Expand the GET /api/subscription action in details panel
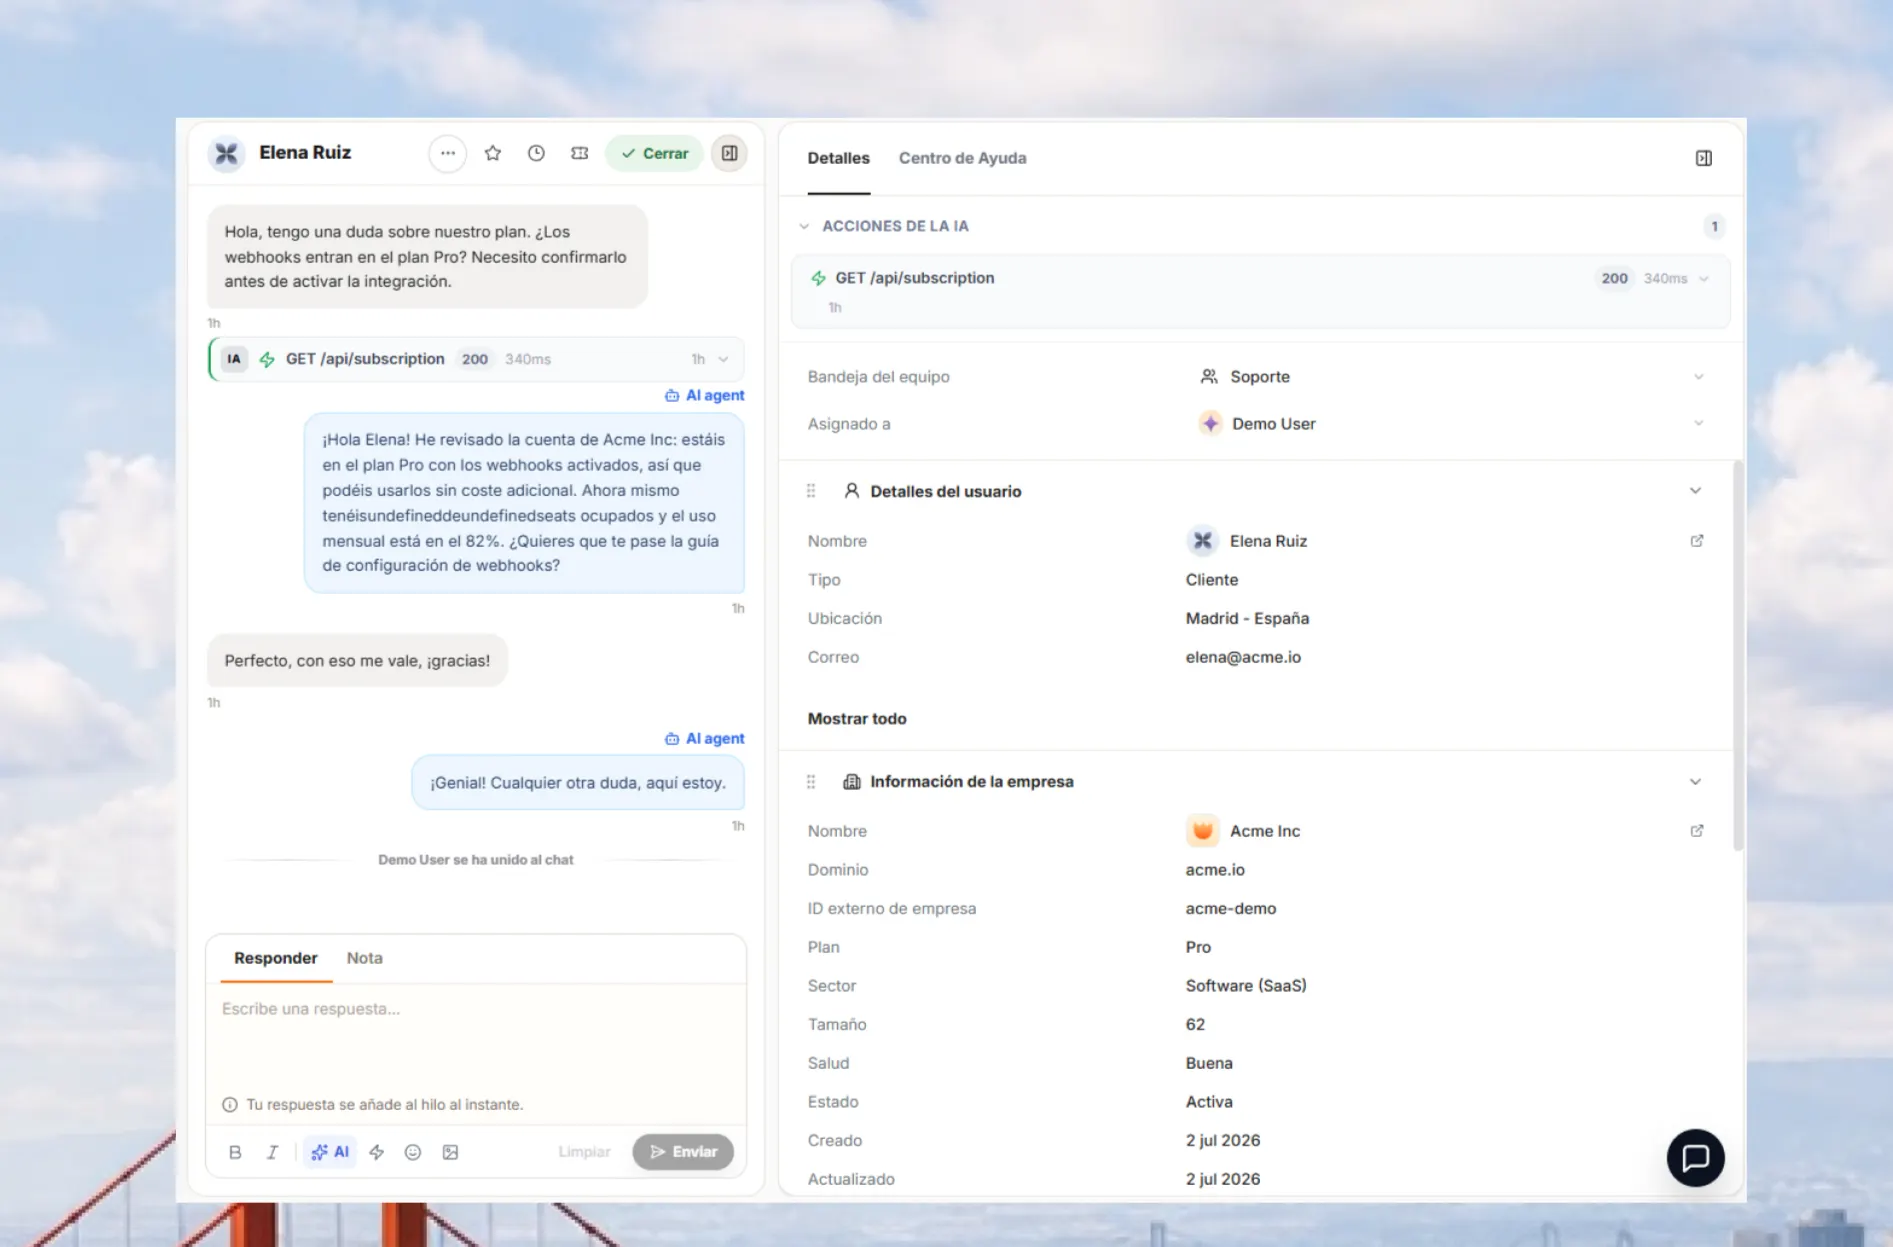1893x1247 pixels. (1703, 279)
